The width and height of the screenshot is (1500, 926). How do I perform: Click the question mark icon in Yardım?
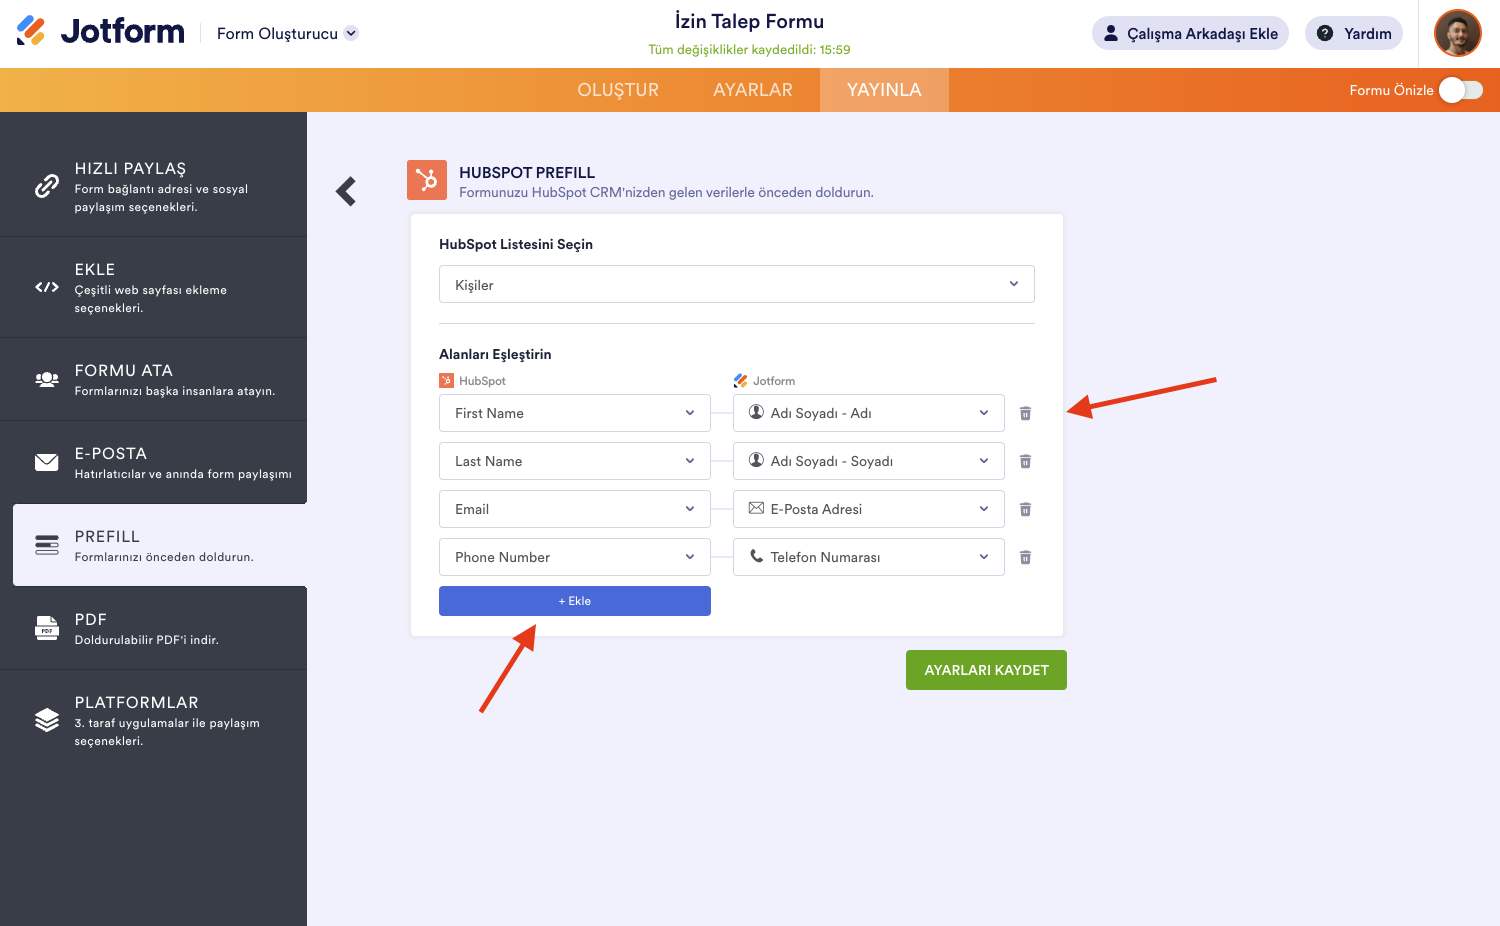[x=1325, y=33]
